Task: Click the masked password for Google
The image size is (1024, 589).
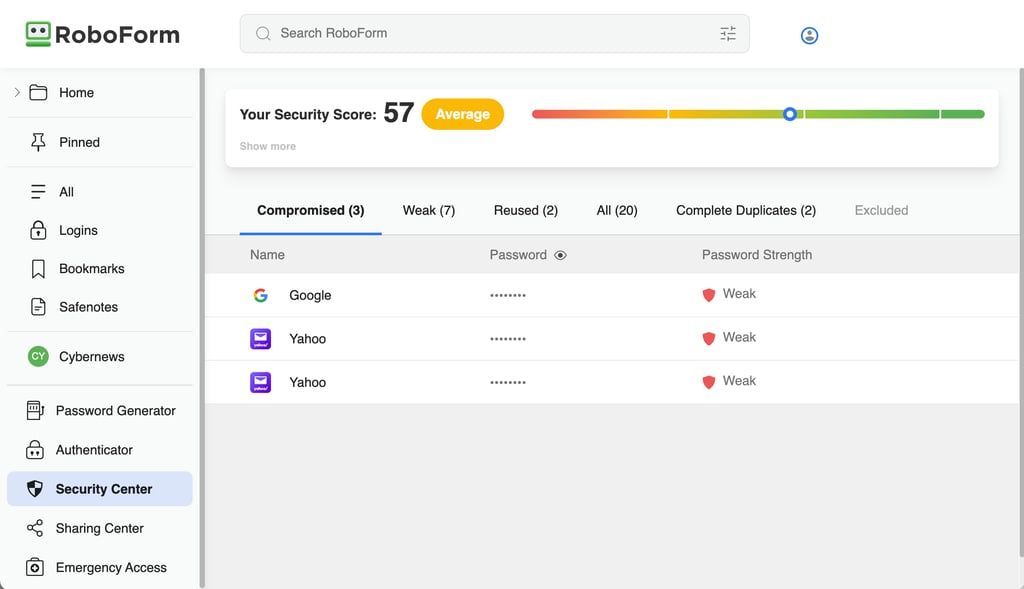Action: click(508, 295)
